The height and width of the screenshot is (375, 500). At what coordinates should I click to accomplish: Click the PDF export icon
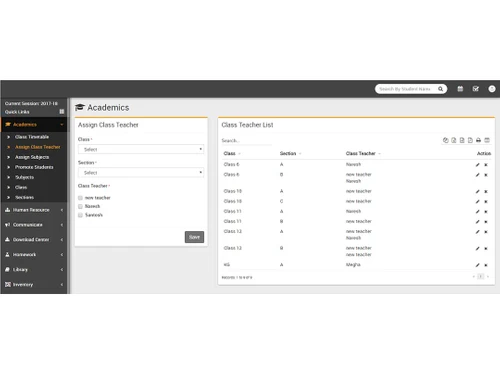pyautogui.click(x=470, y=140)
